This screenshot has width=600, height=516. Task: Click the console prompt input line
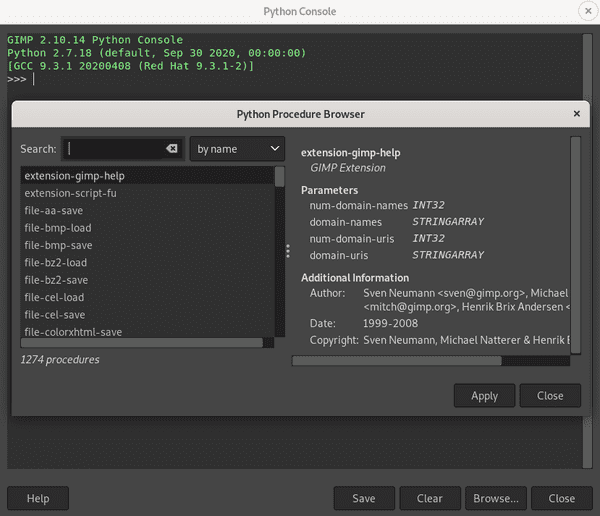(x=294, y=79)
